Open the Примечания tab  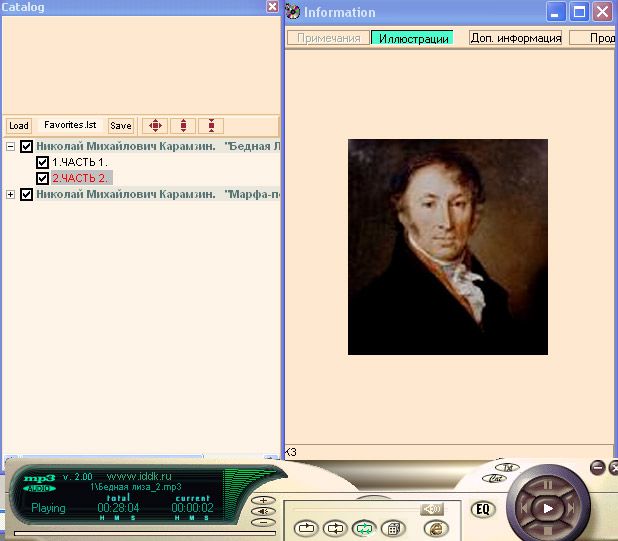pos(329,38)
